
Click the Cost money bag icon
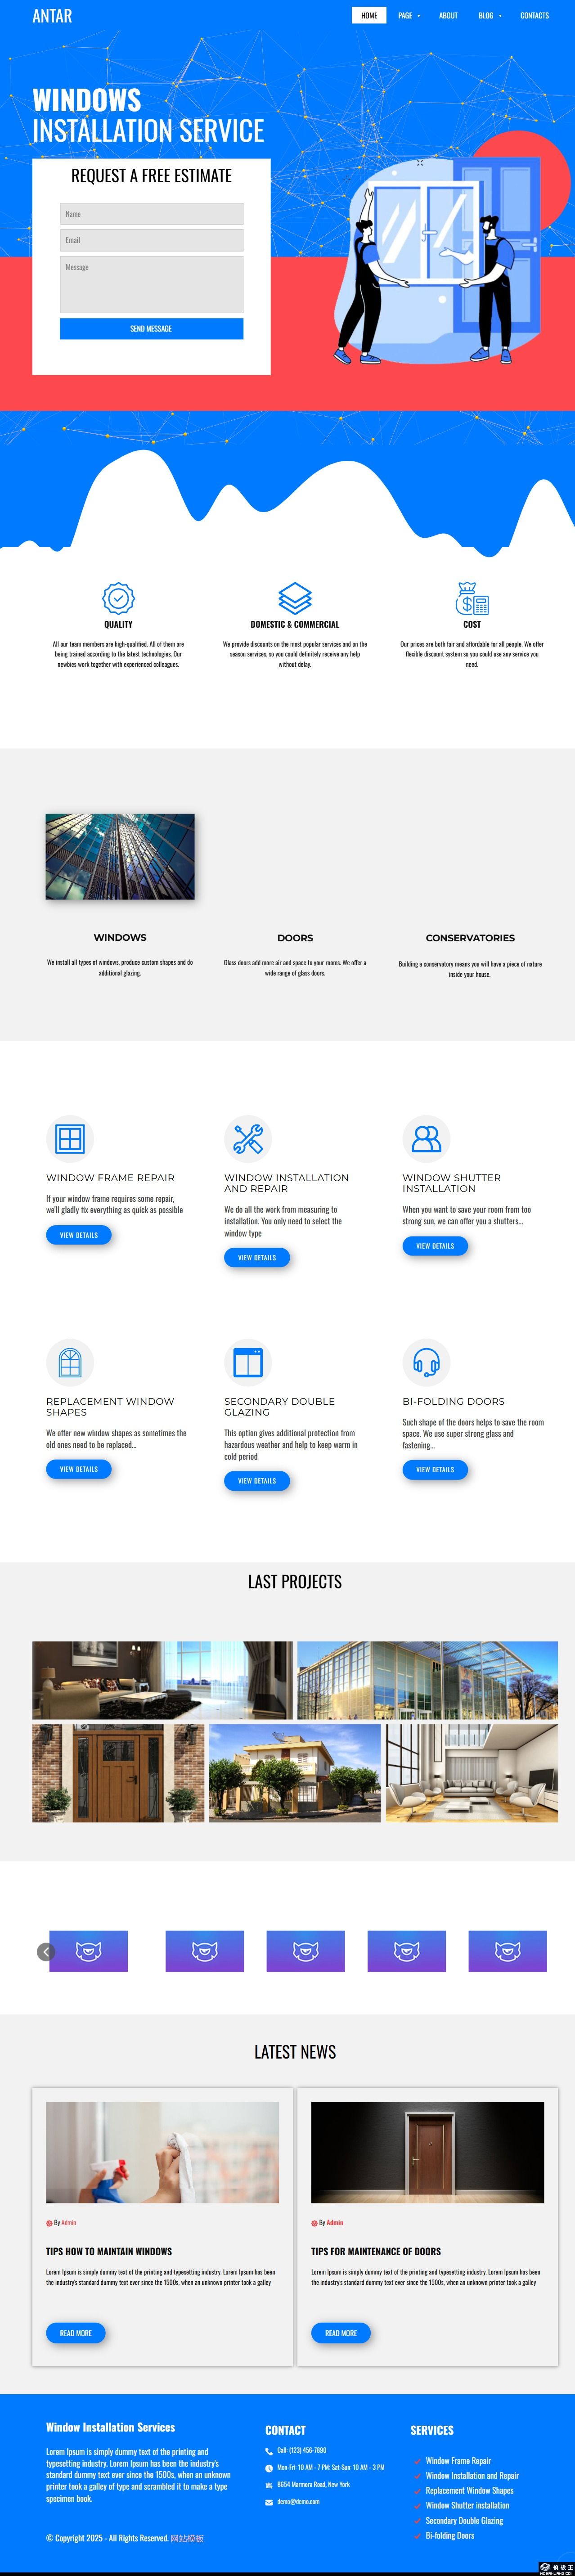[472, 598]
